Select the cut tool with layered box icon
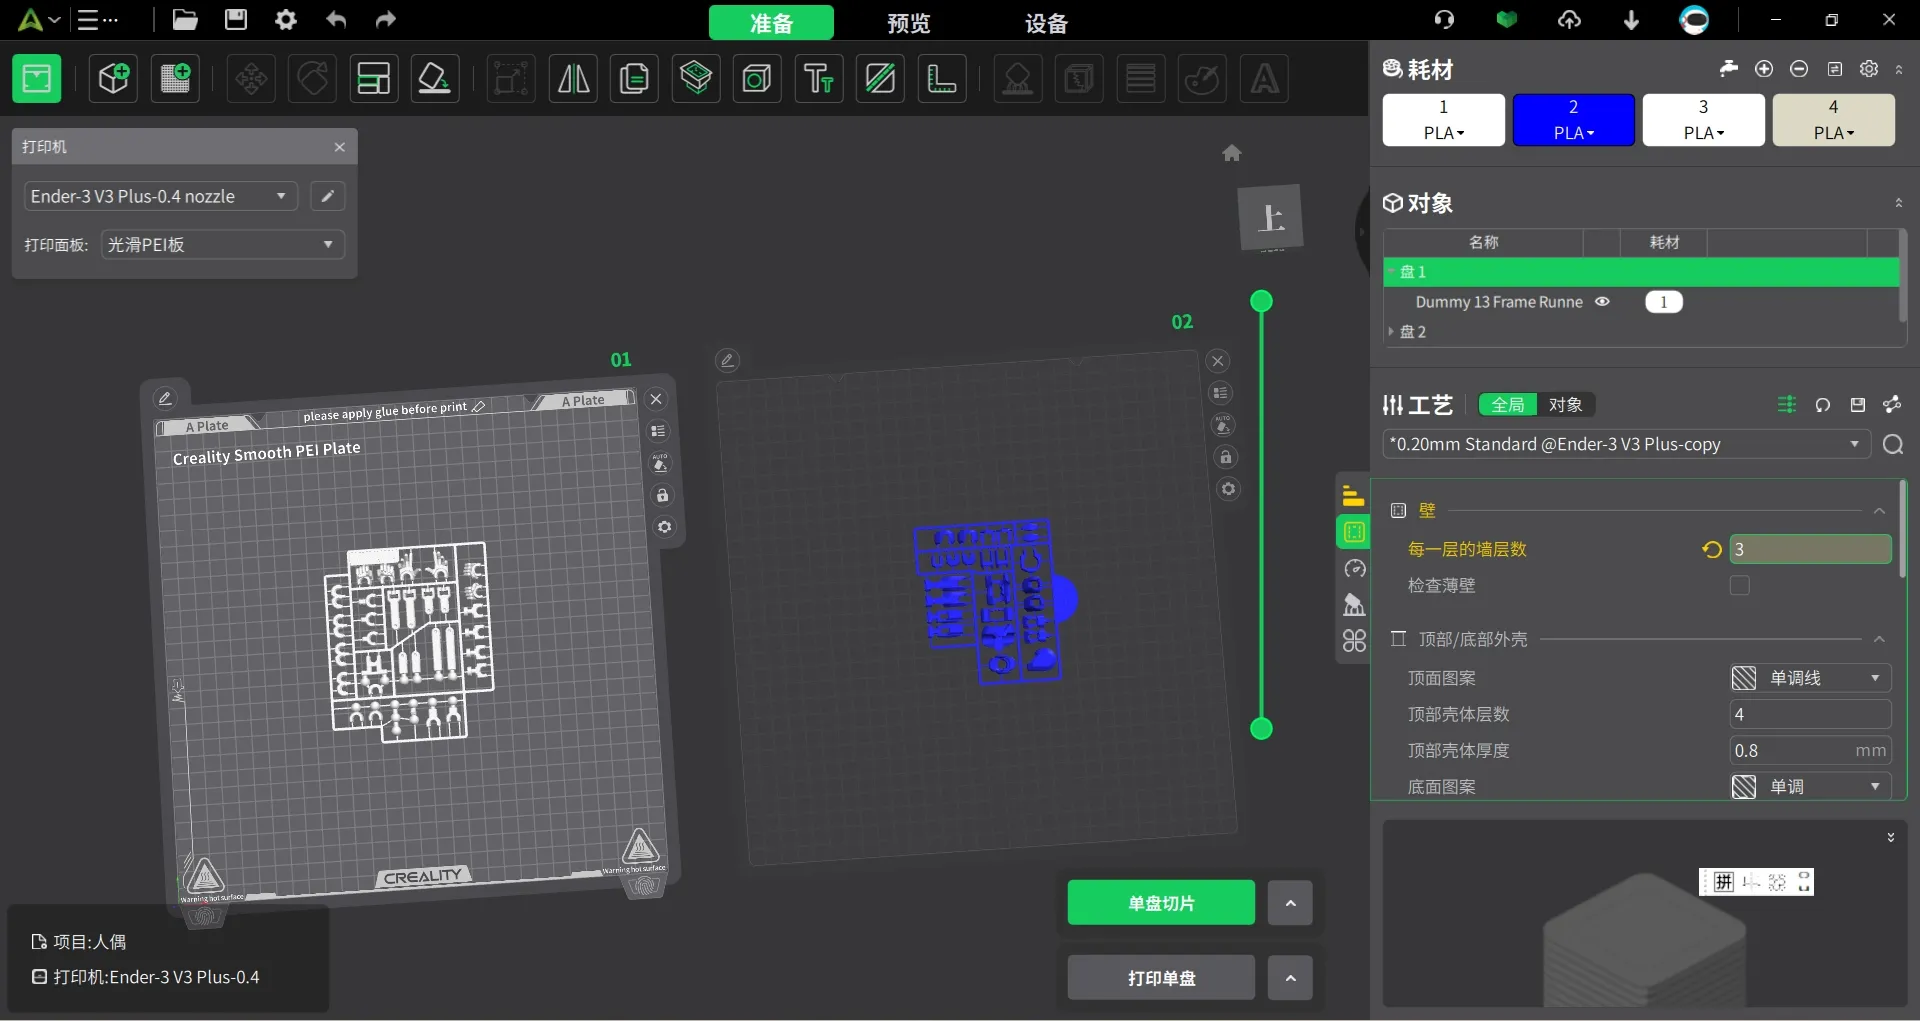1920x1021 pixels. tap(696, 78)
